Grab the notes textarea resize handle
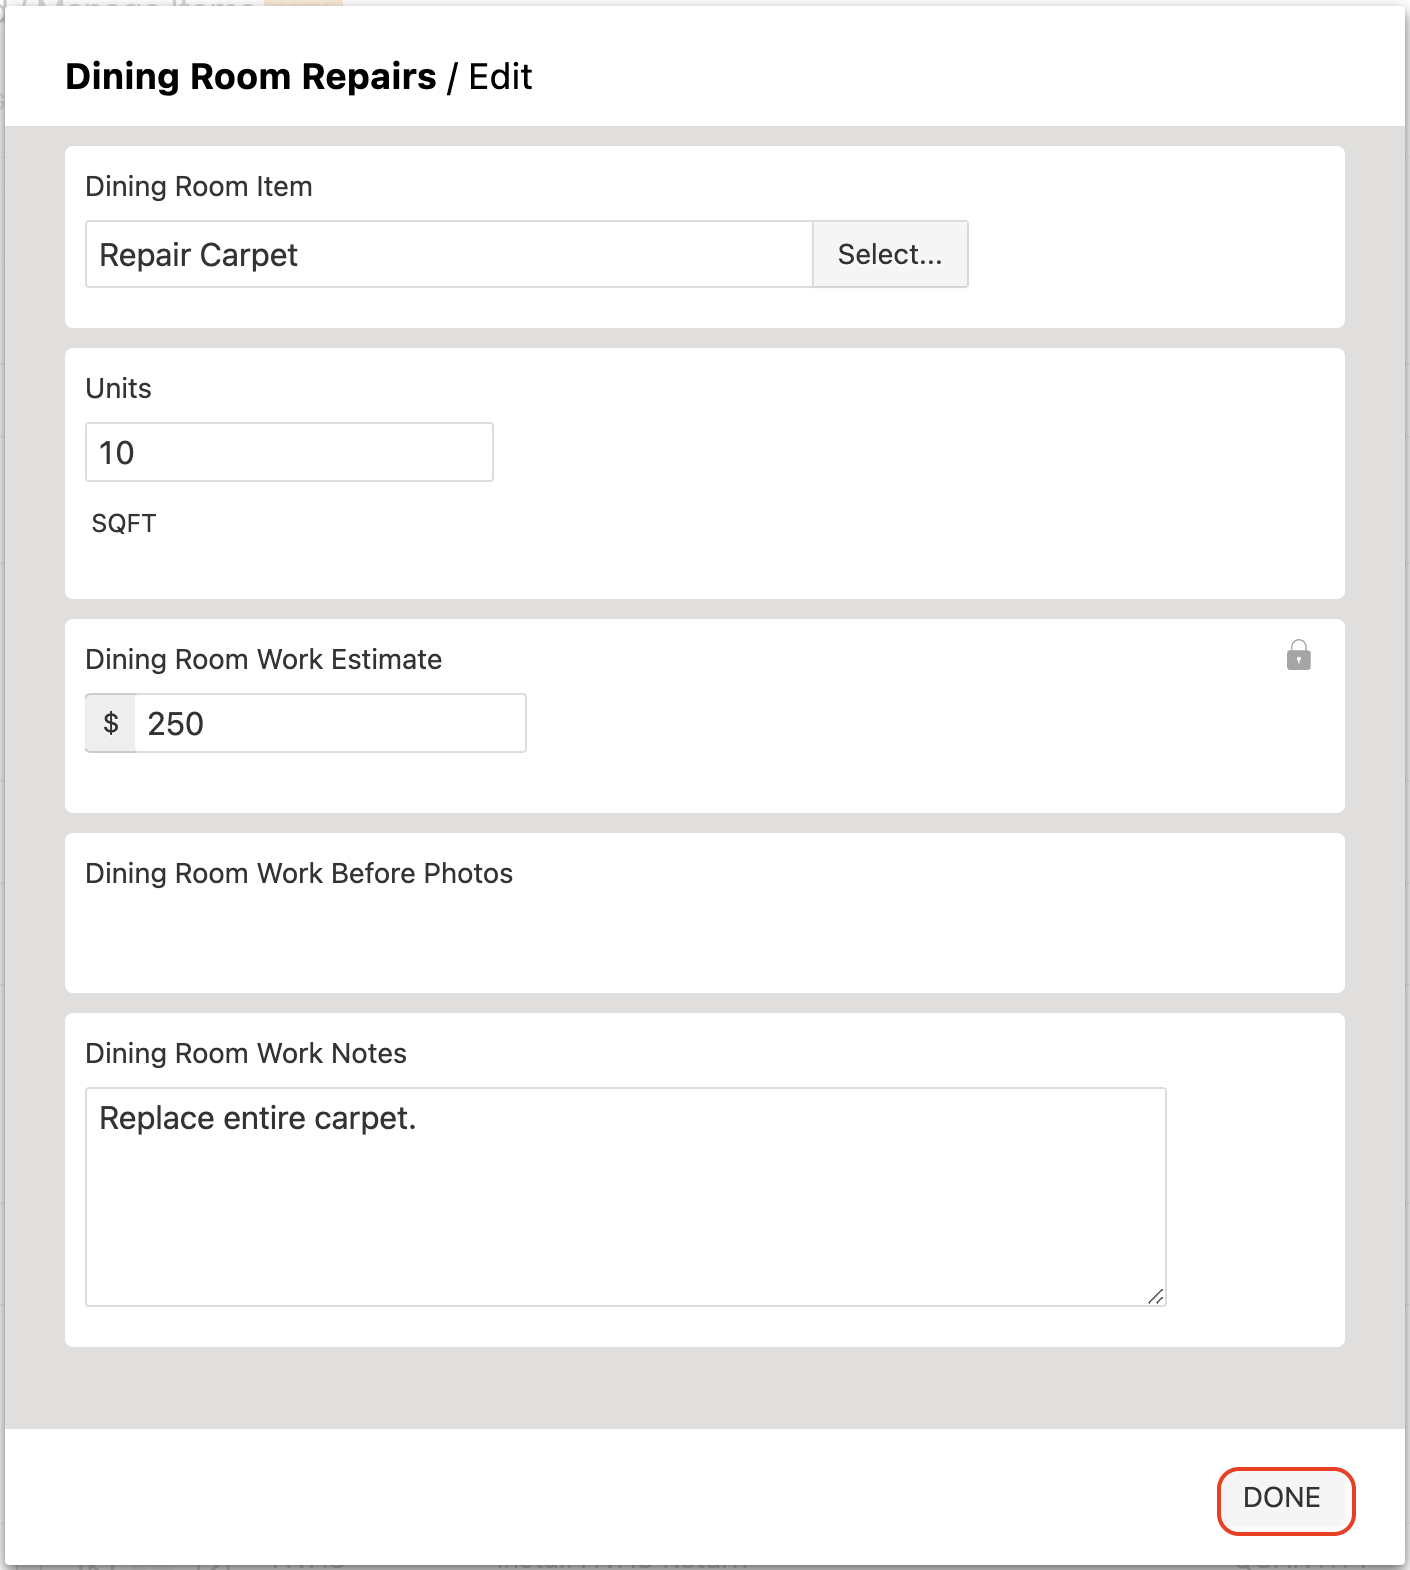1410x1570 pixels. [1156, 1296]
